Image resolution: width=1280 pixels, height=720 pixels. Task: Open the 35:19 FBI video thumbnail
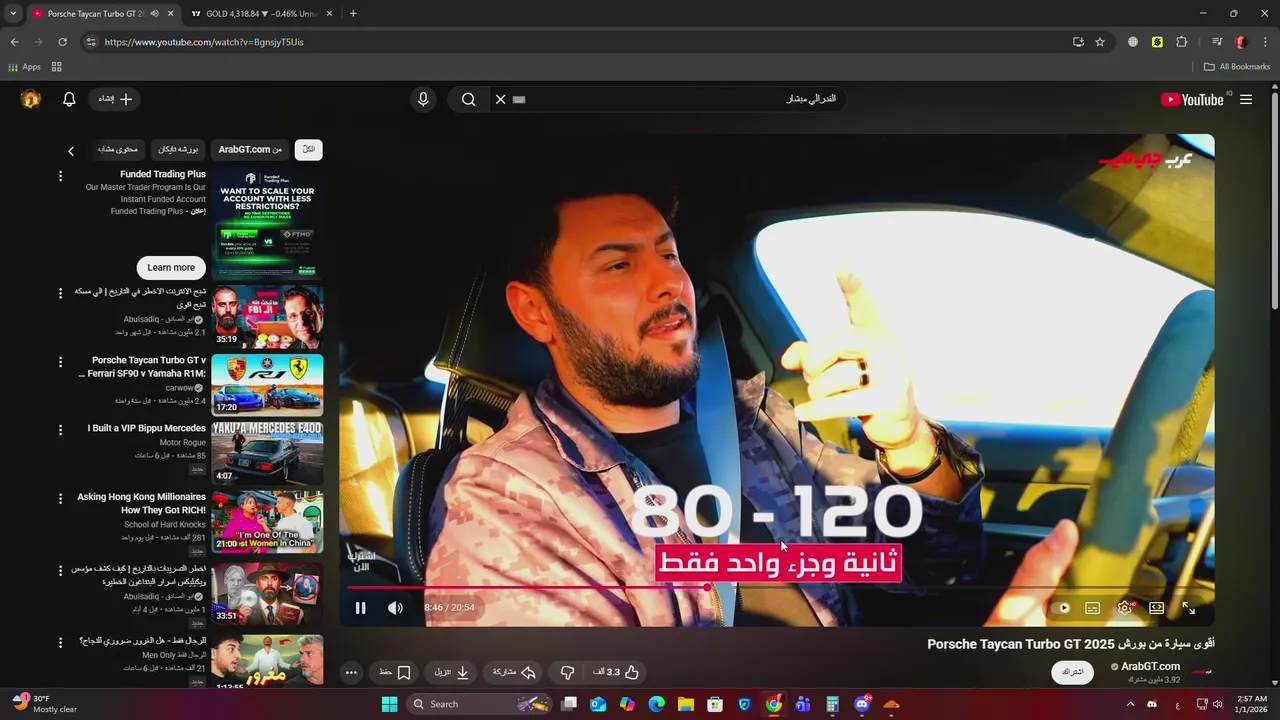(x=267, y=317)
